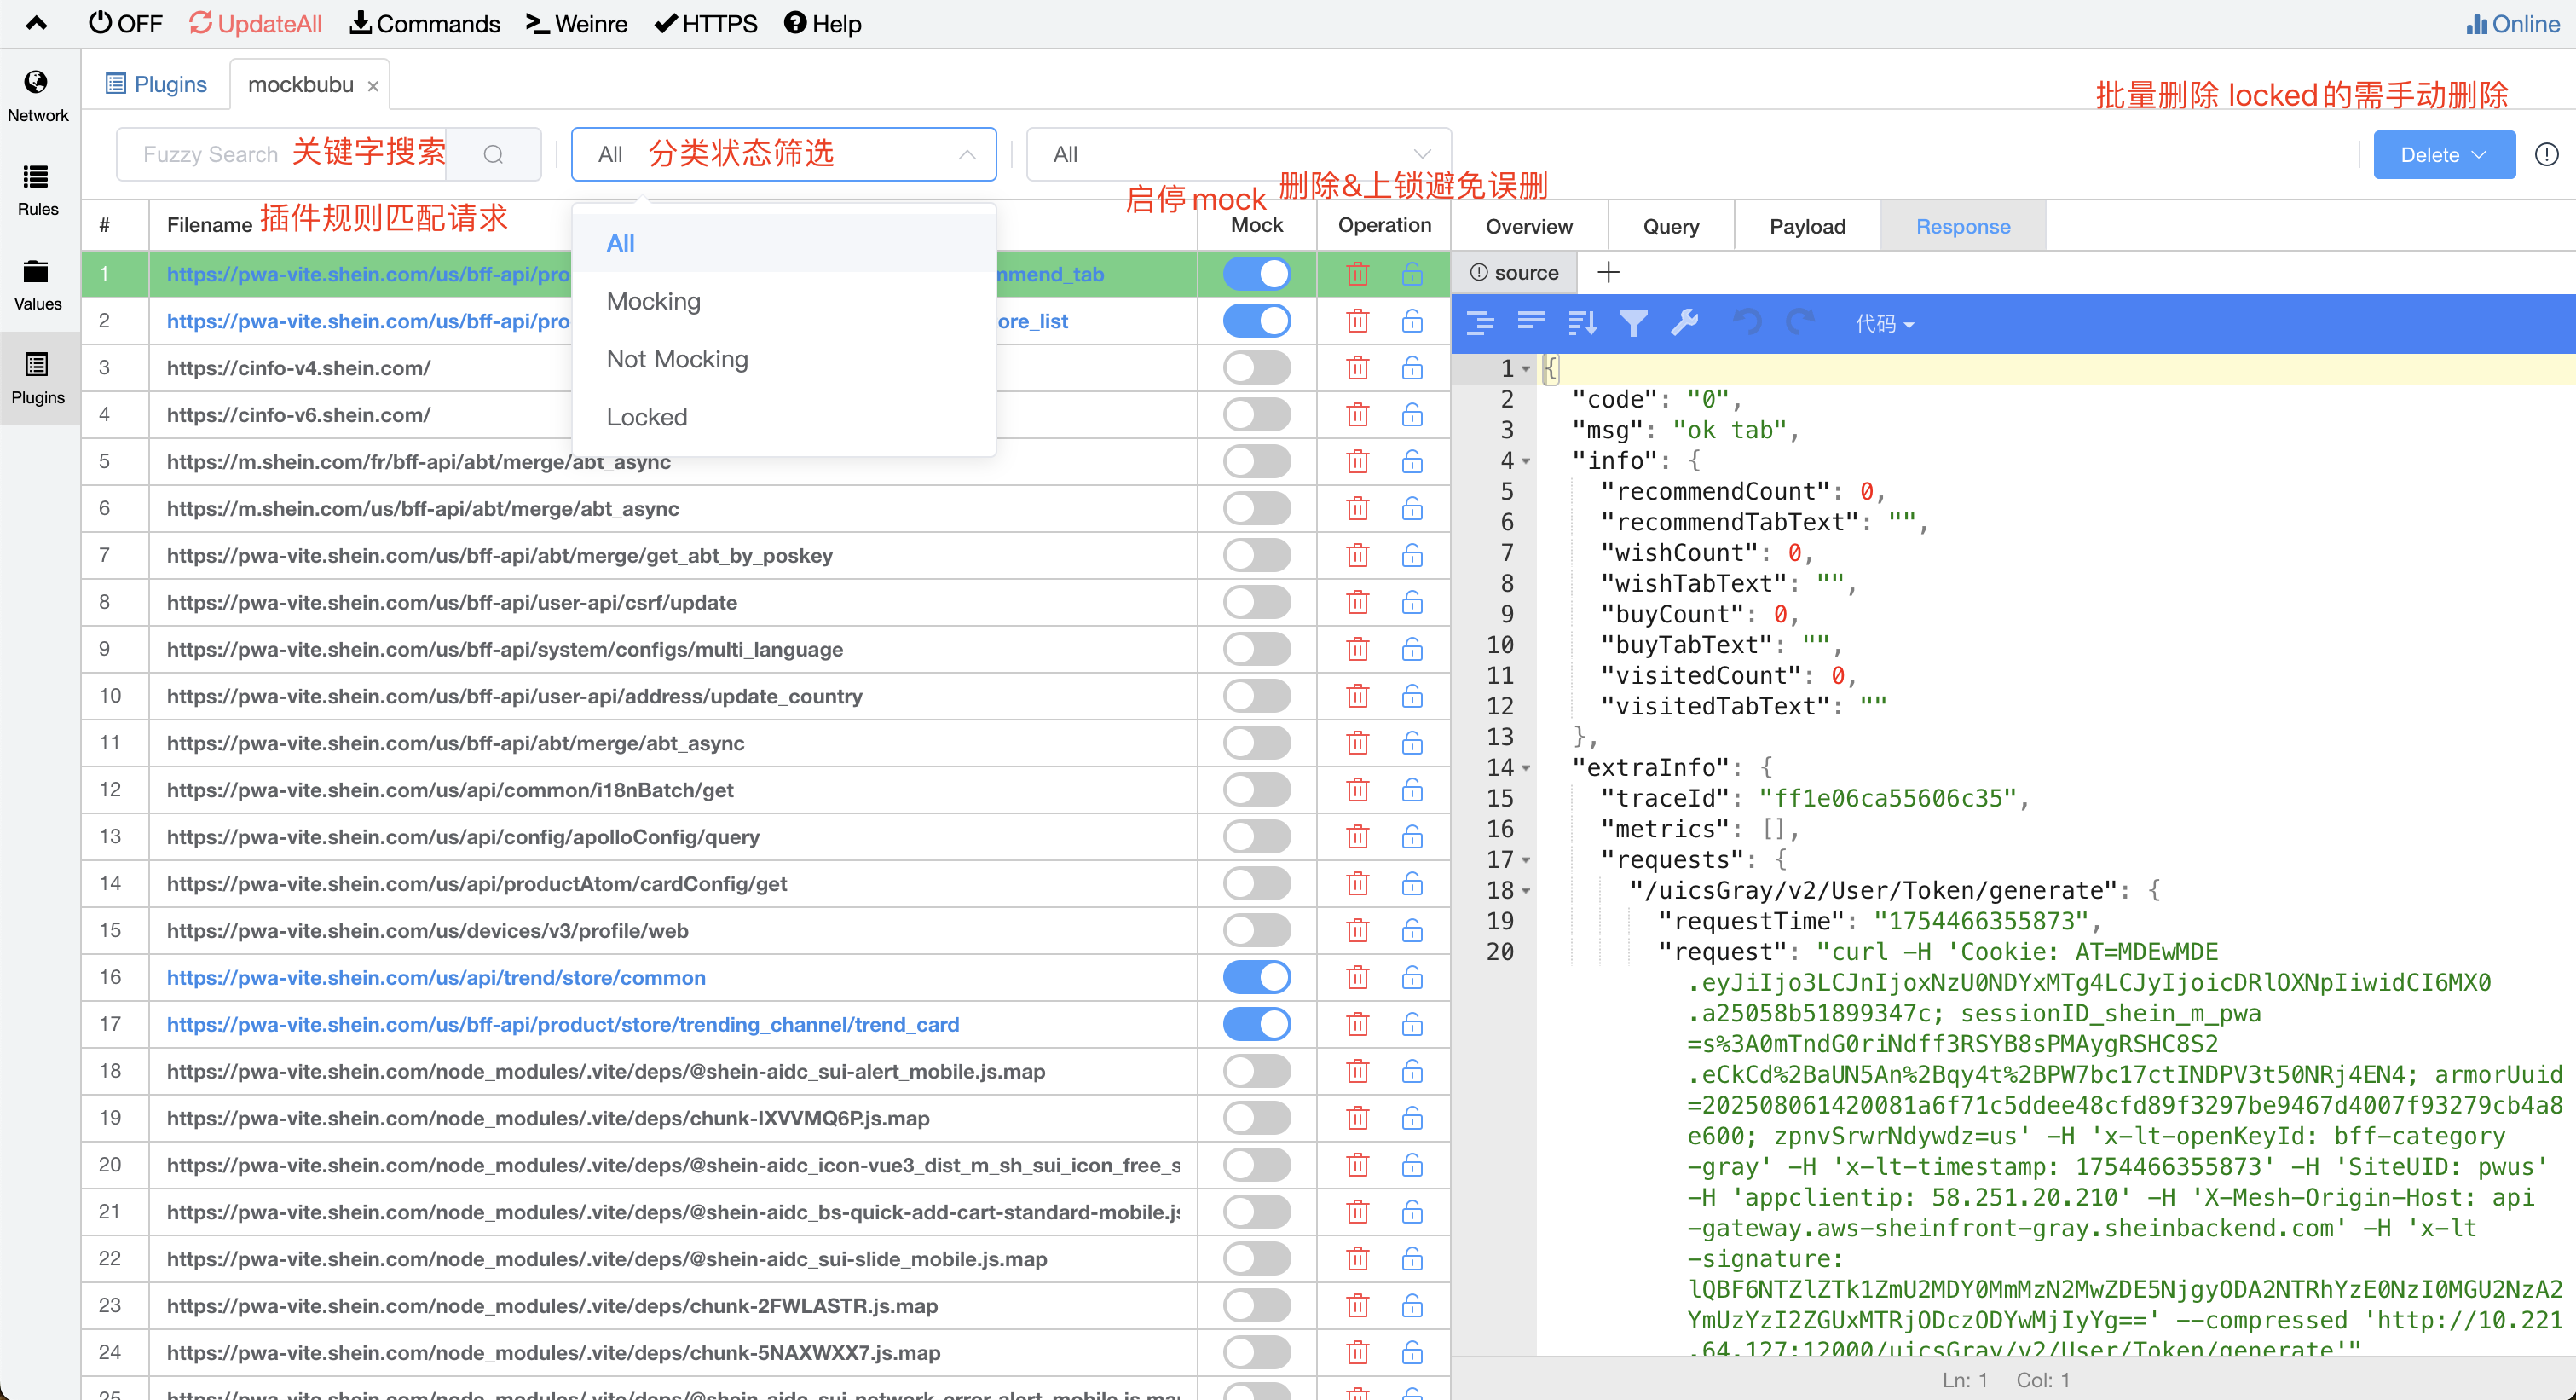Image resolution: width=2576 pixels, height=1400 pixels.
Task: Enable mock for csrf/update row
Action: click(x=1256, y=602)
